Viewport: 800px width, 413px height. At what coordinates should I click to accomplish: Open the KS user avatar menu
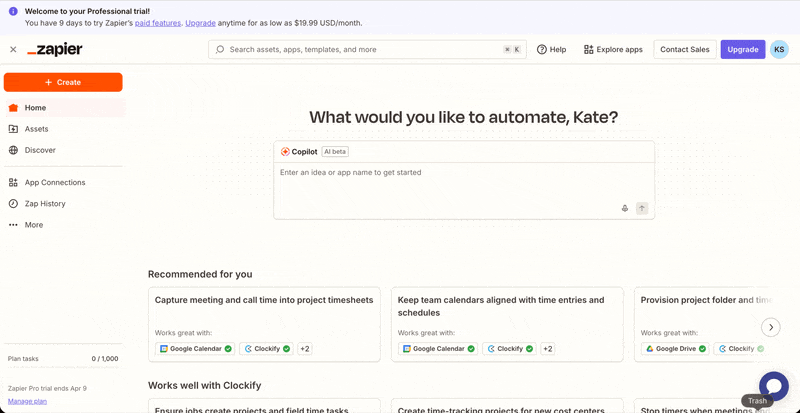click(x=779, y=49)
